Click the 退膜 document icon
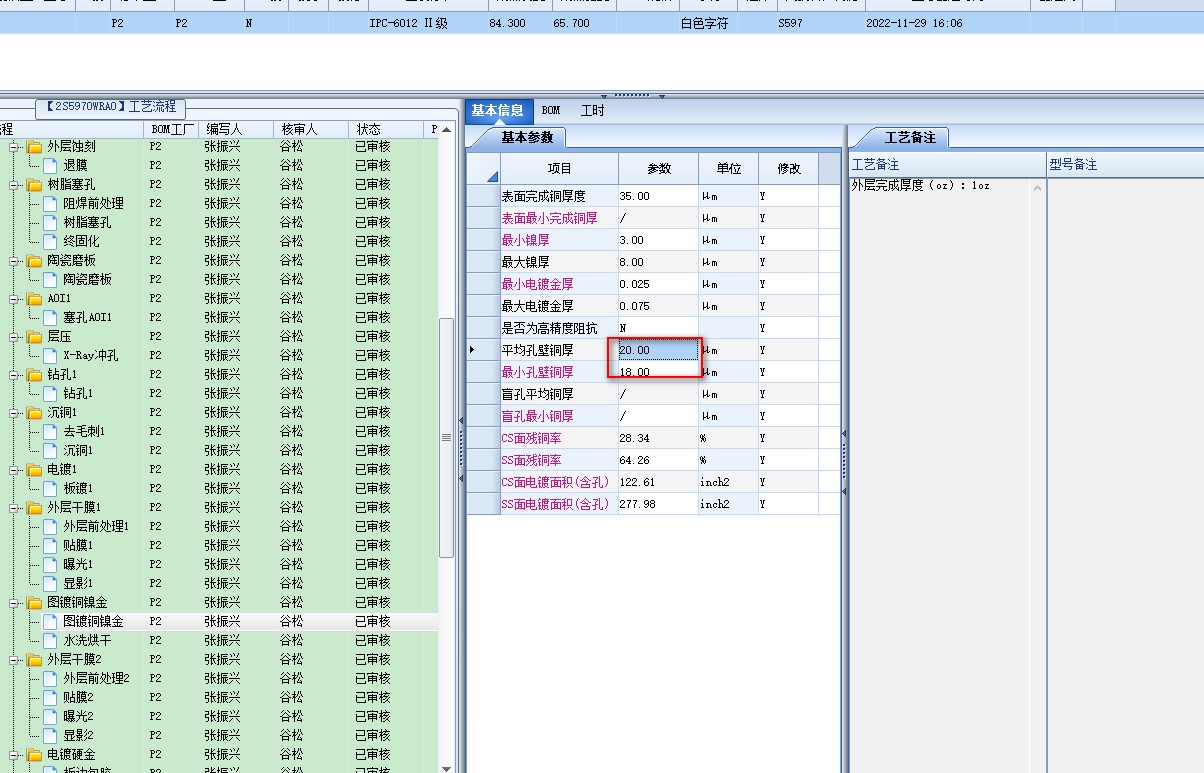 pos(50,165)
